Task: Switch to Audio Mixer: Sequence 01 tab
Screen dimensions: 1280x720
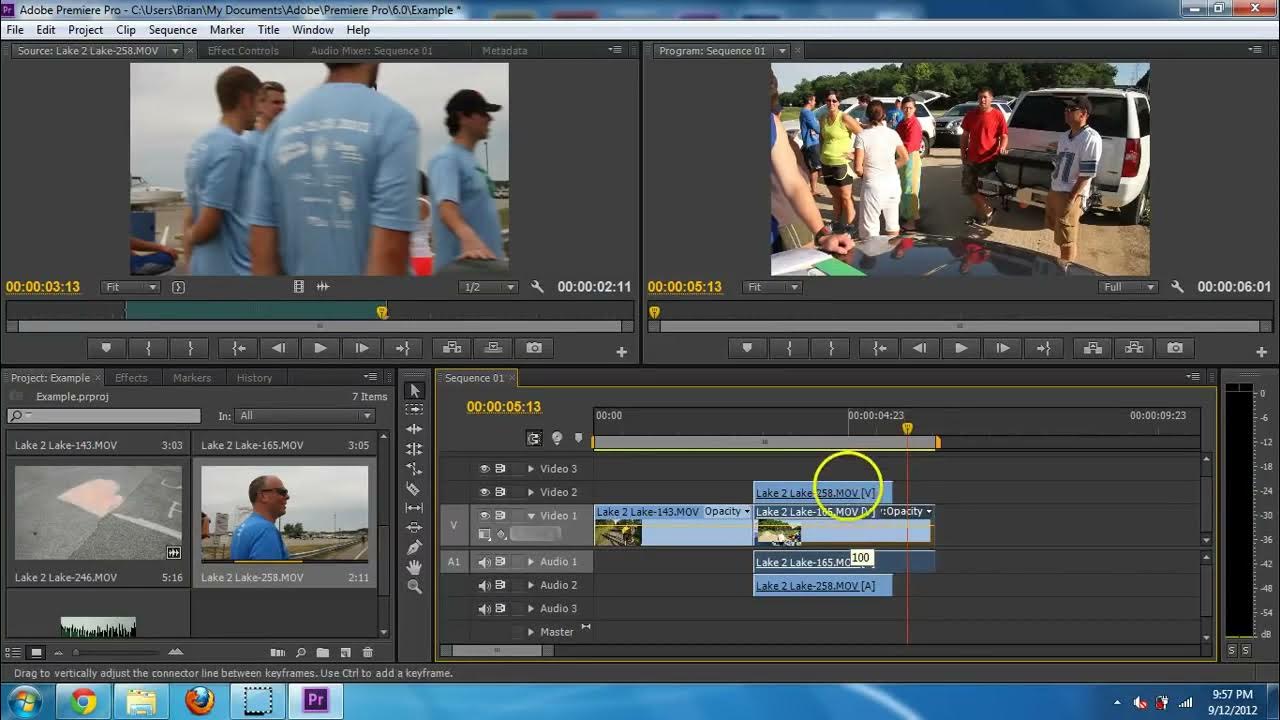Action: 371,51
